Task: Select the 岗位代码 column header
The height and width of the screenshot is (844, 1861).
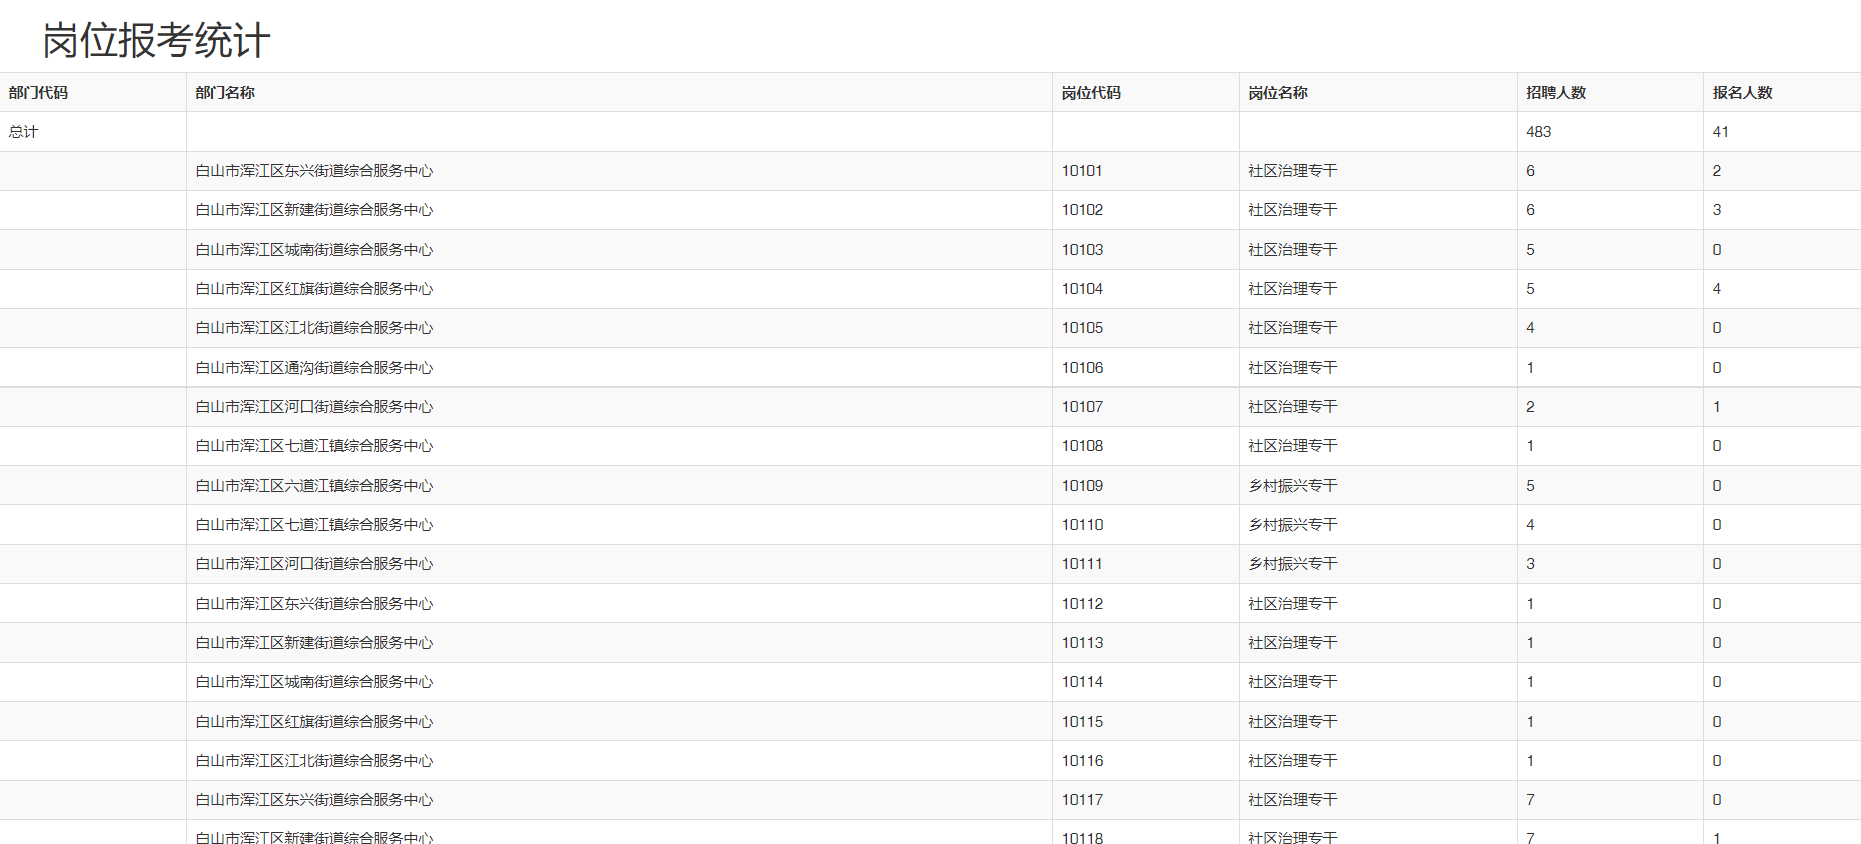Action: click(x=1091, y=93)
